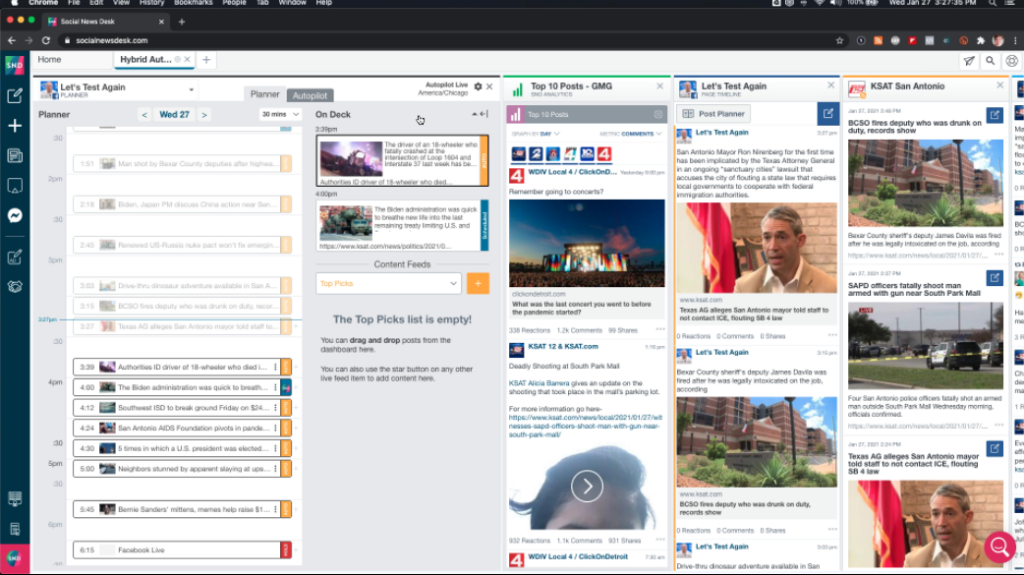This screenshot has height=575, width=1024.
Task: Open more options on concert post
Action: [x=660, y=329]
